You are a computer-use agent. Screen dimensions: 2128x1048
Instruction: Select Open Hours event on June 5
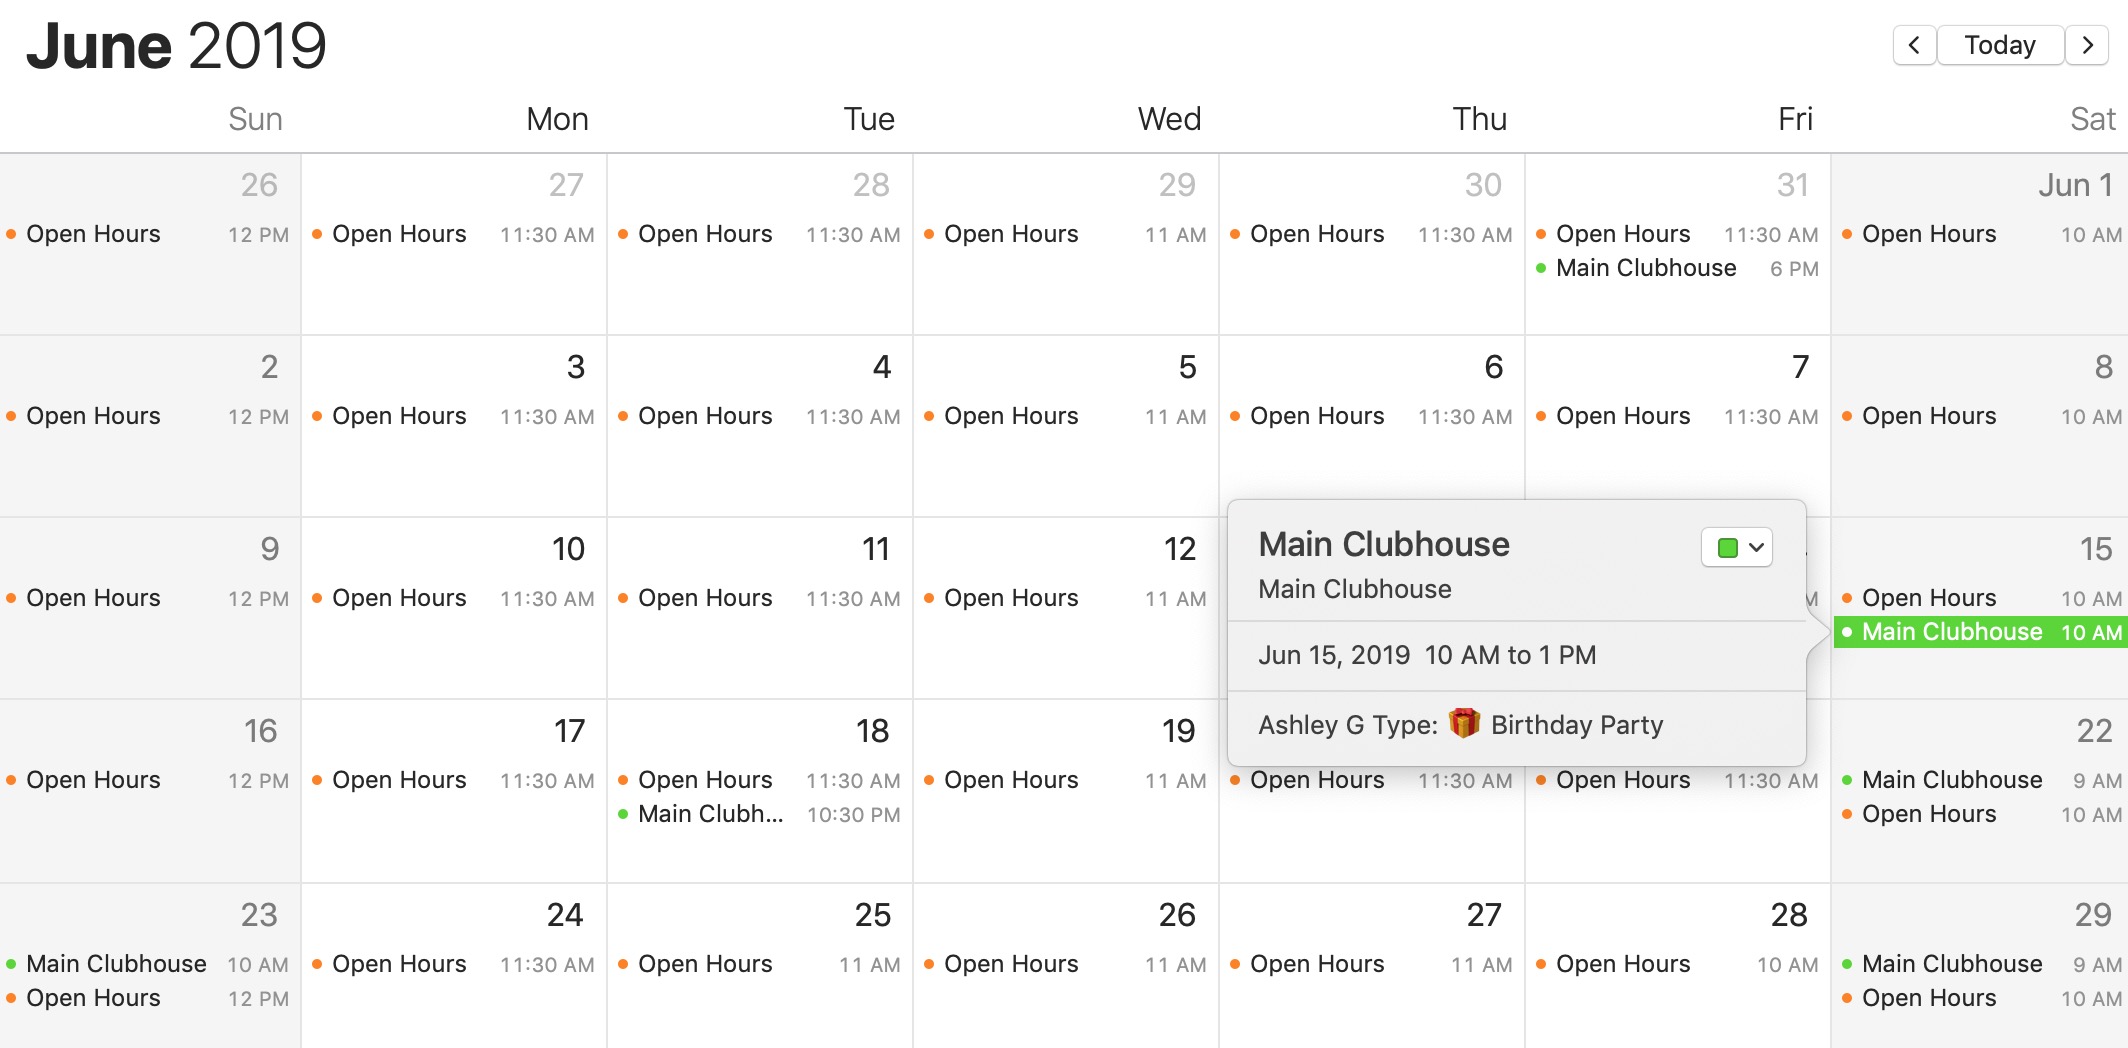[x=1011, y=416]
